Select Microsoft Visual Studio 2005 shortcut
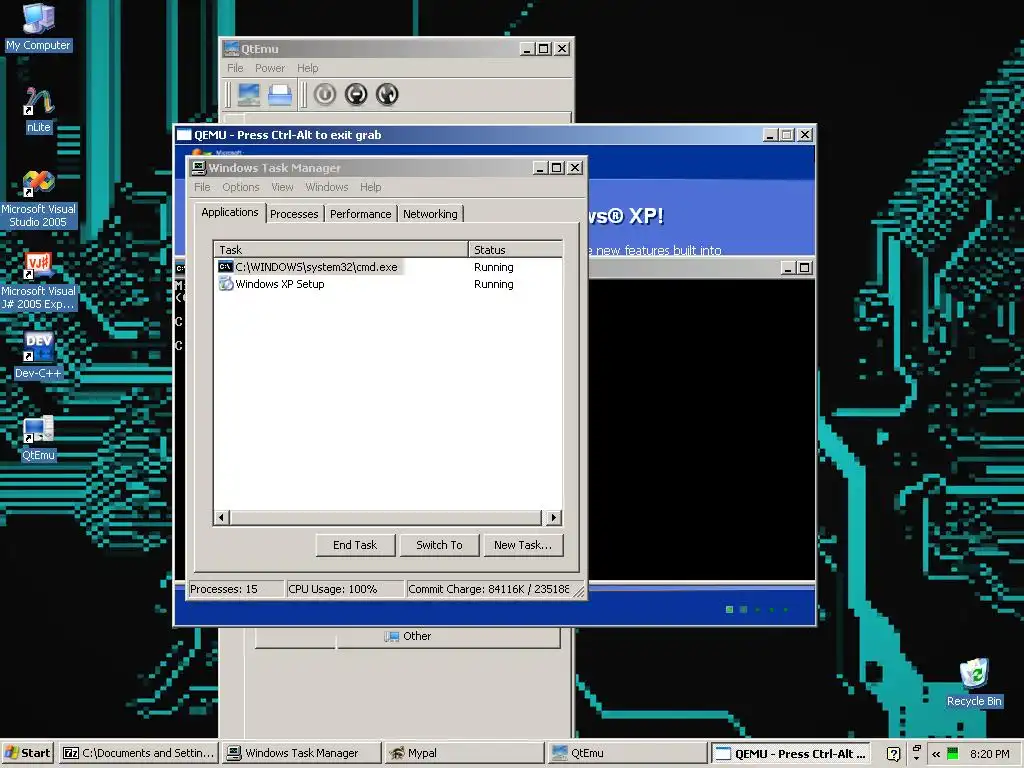 pyautogui.click(x=39, y=200)
